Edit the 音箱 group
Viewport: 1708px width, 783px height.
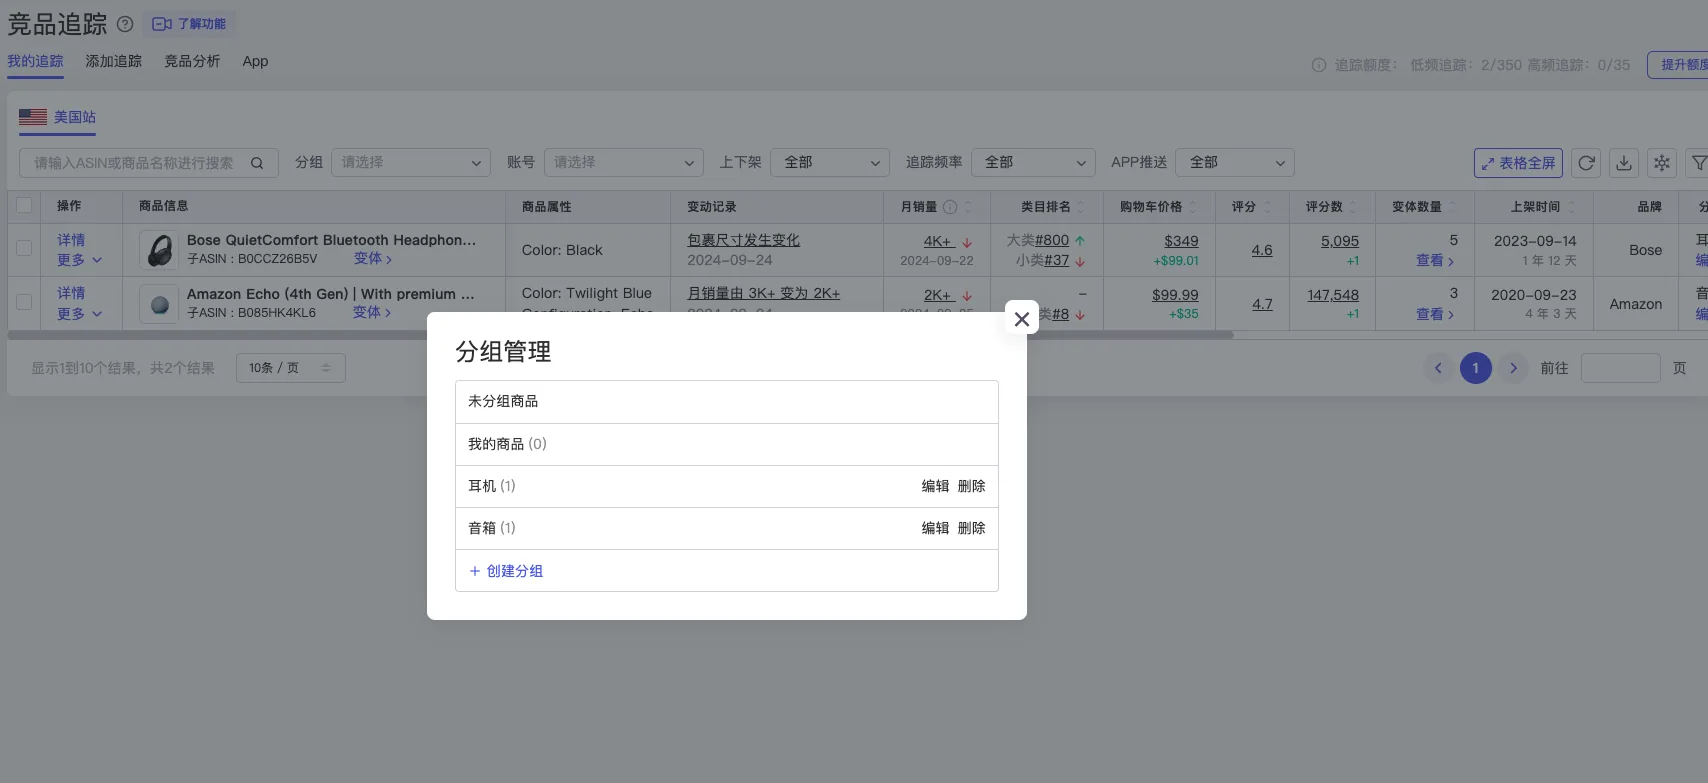[935, 528]
